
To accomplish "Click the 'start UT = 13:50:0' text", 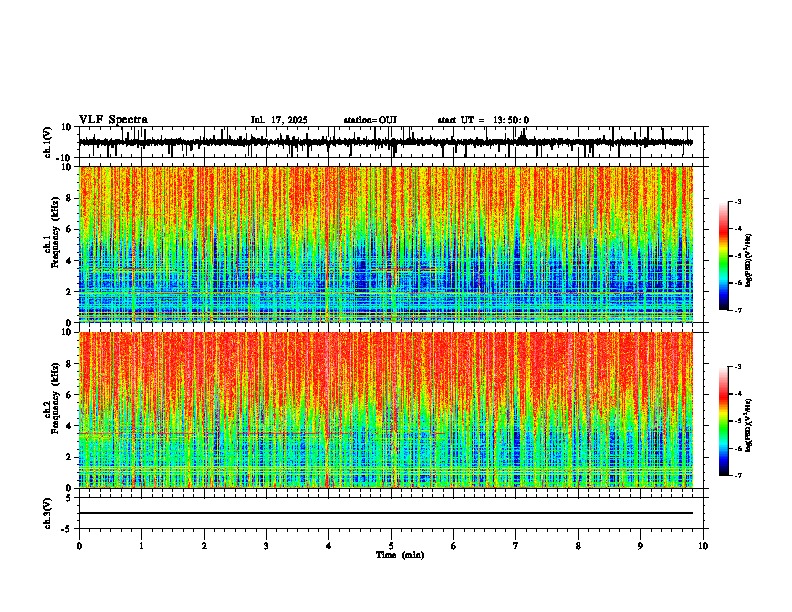I will [483, 120].
